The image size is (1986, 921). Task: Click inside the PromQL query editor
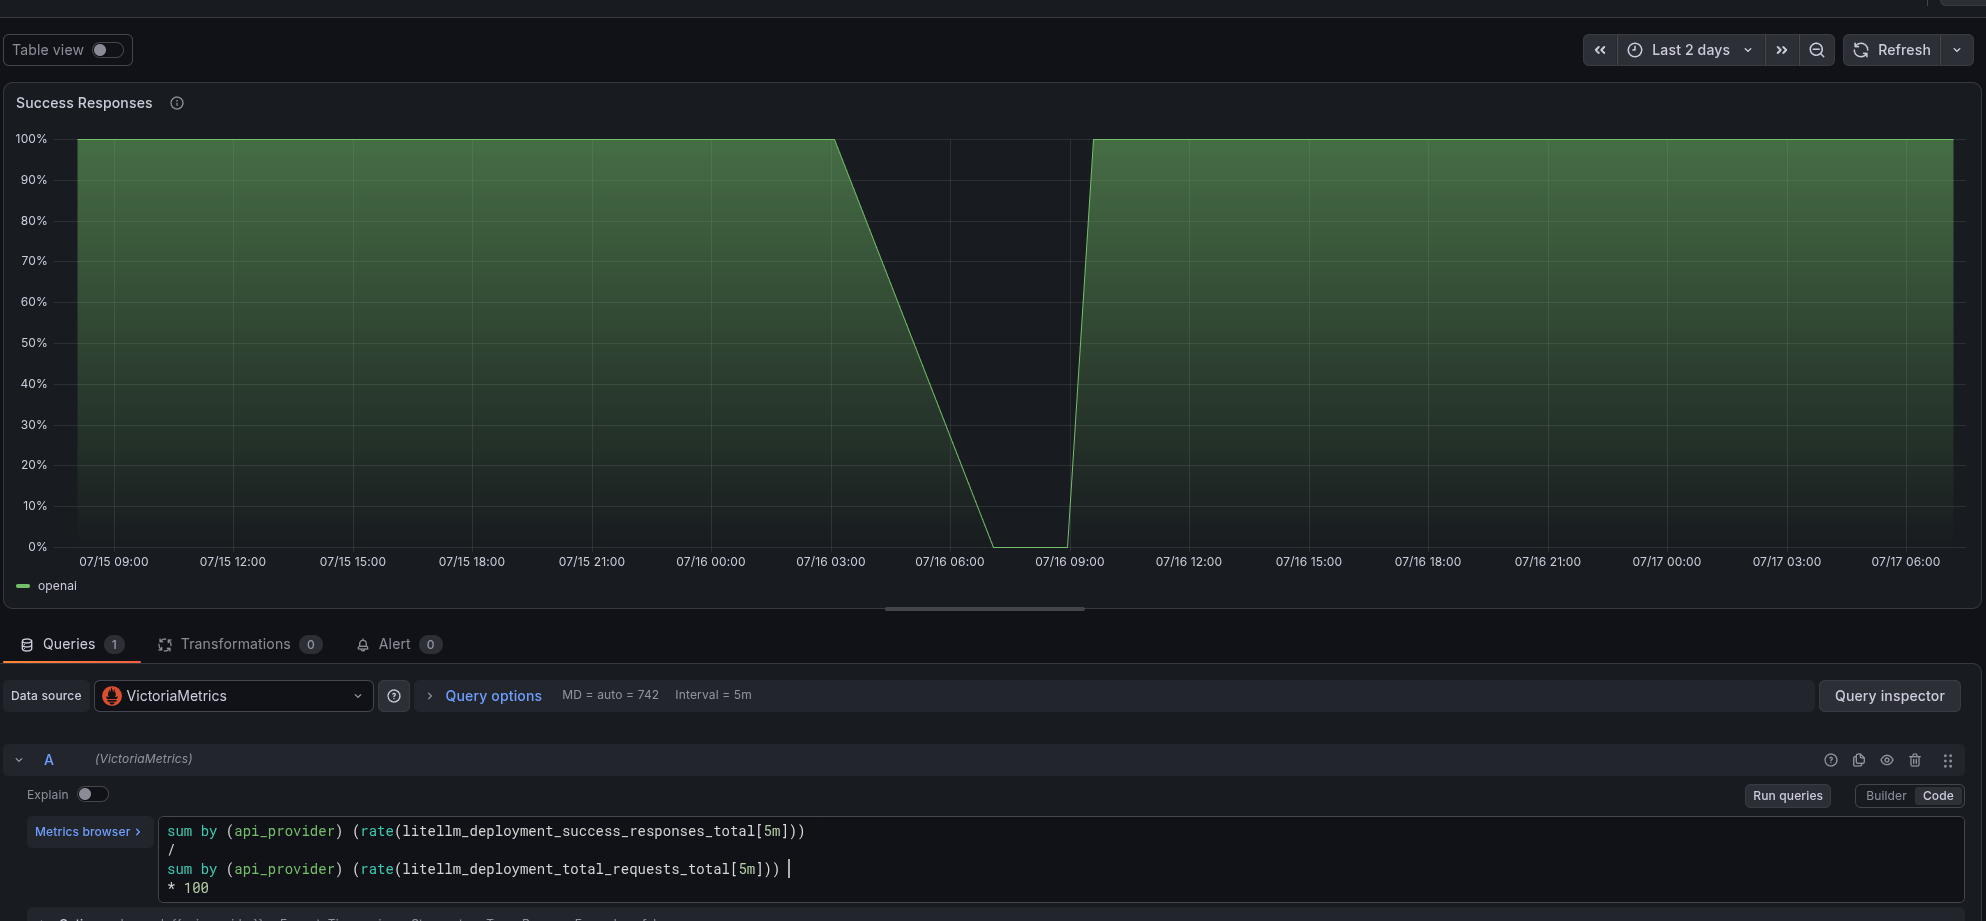click(x=1062, y=859)
